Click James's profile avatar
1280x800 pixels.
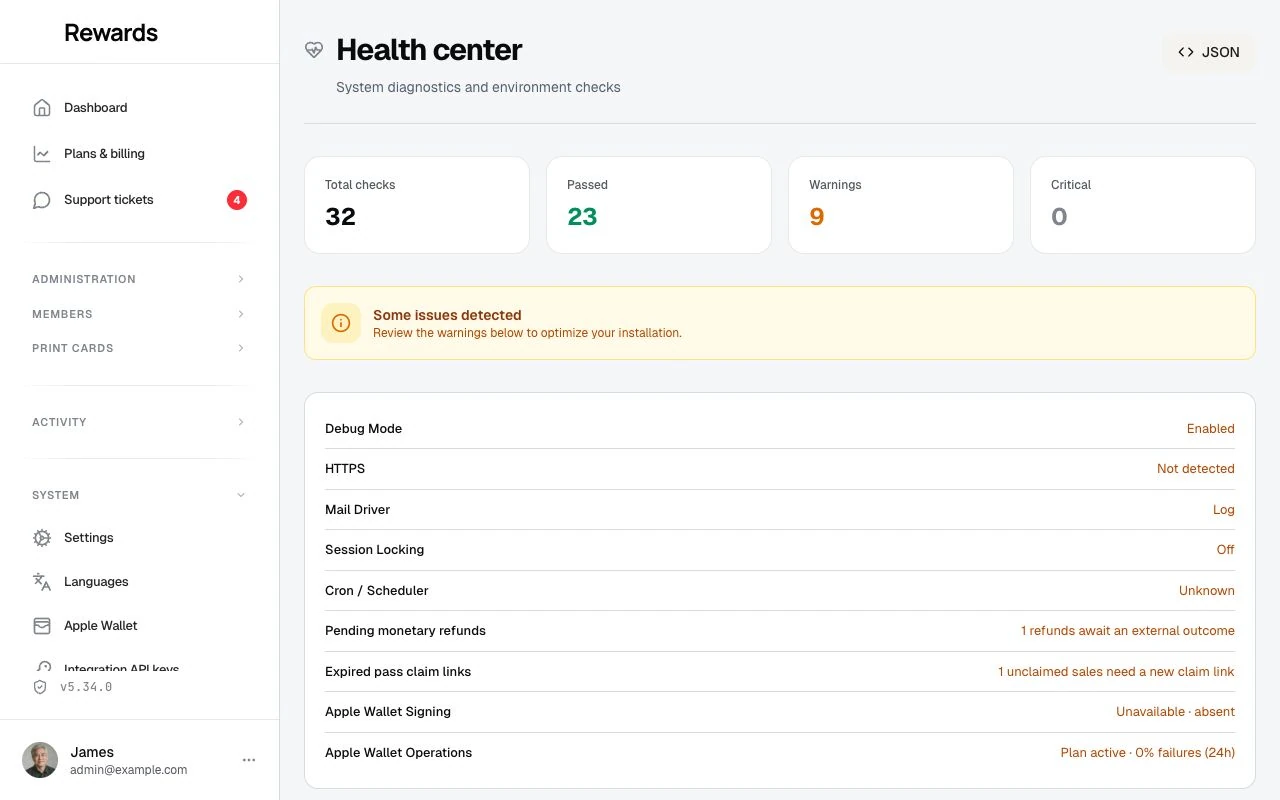pyautogui.click(x=40, y=760)
